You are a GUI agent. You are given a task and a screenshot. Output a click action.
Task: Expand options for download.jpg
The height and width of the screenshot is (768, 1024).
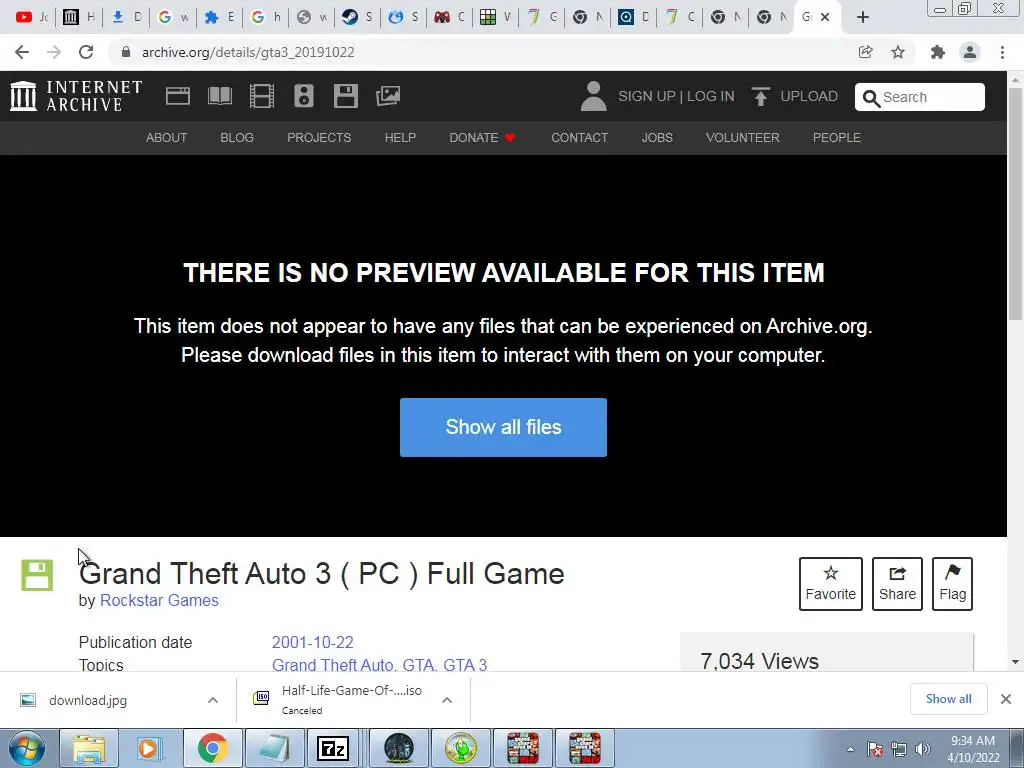213,700
